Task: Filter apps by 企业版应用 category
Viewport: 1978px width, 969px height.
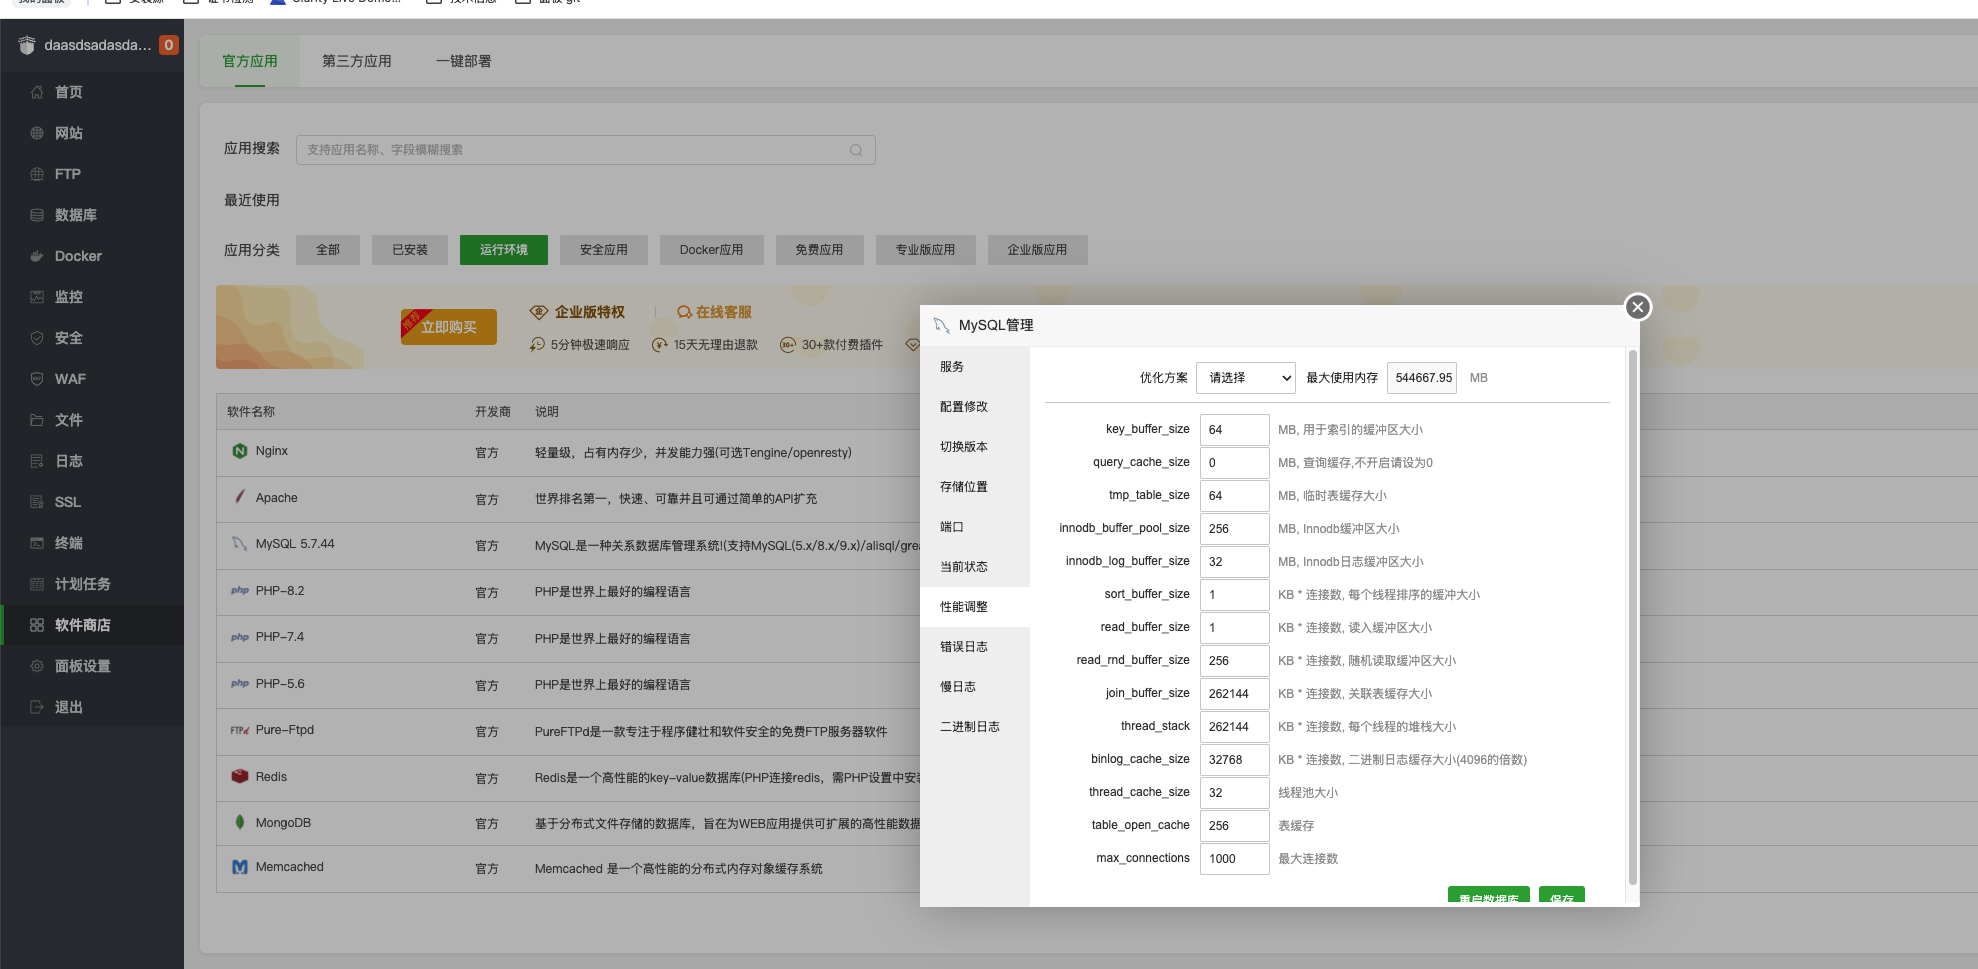Action: coord(1038,250)
